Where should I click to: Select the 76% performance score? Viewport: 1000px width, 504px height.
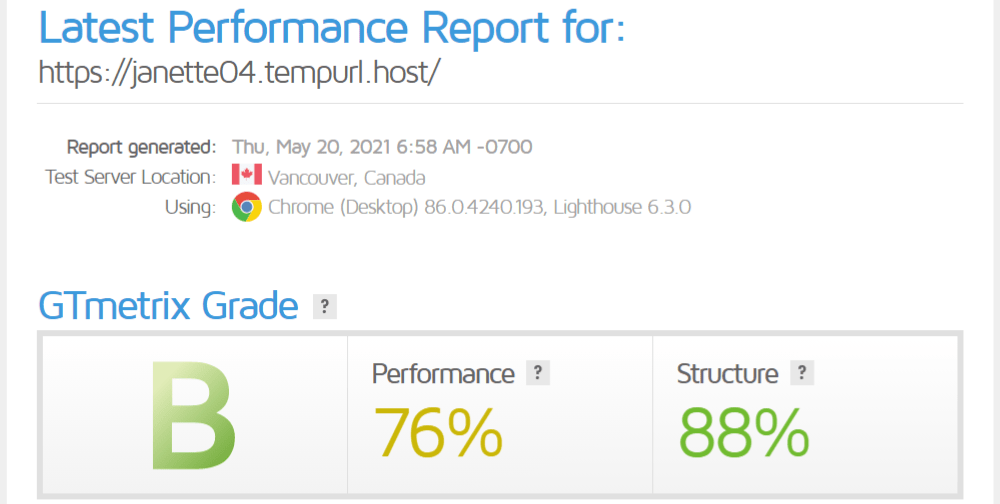[x=438, y=430]
